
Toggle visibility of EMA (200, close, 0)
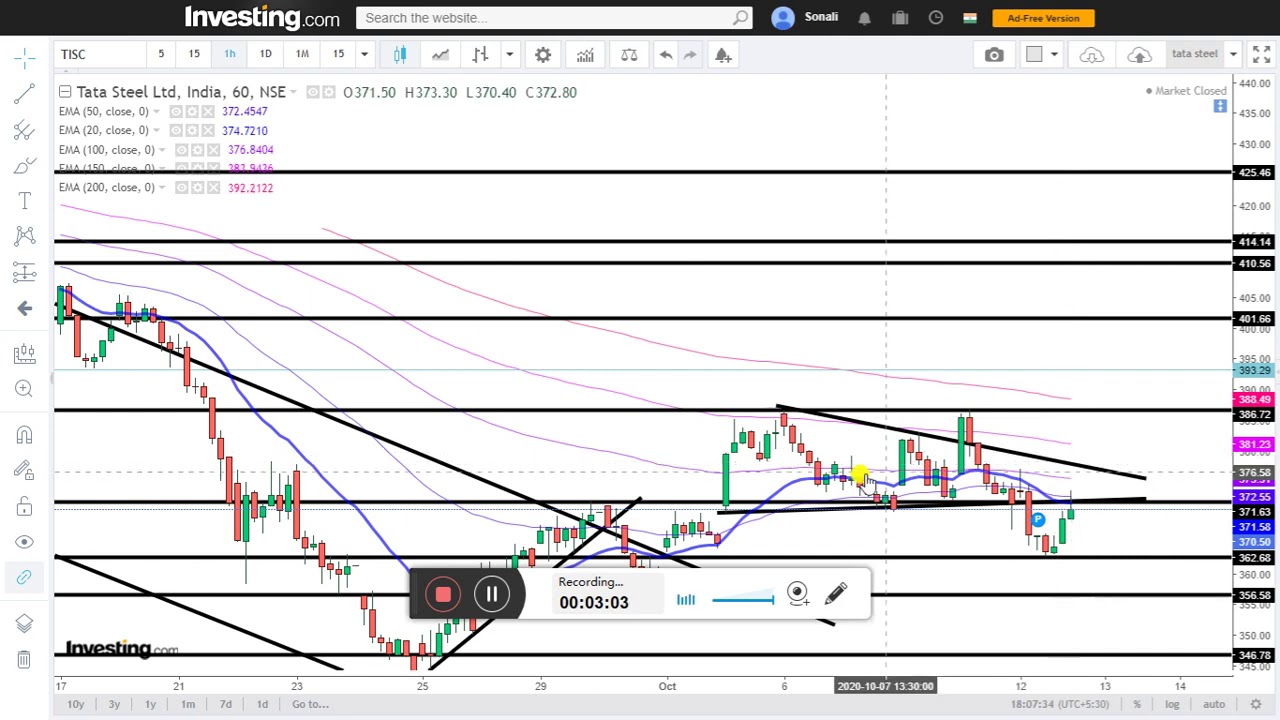click(182, 187)
